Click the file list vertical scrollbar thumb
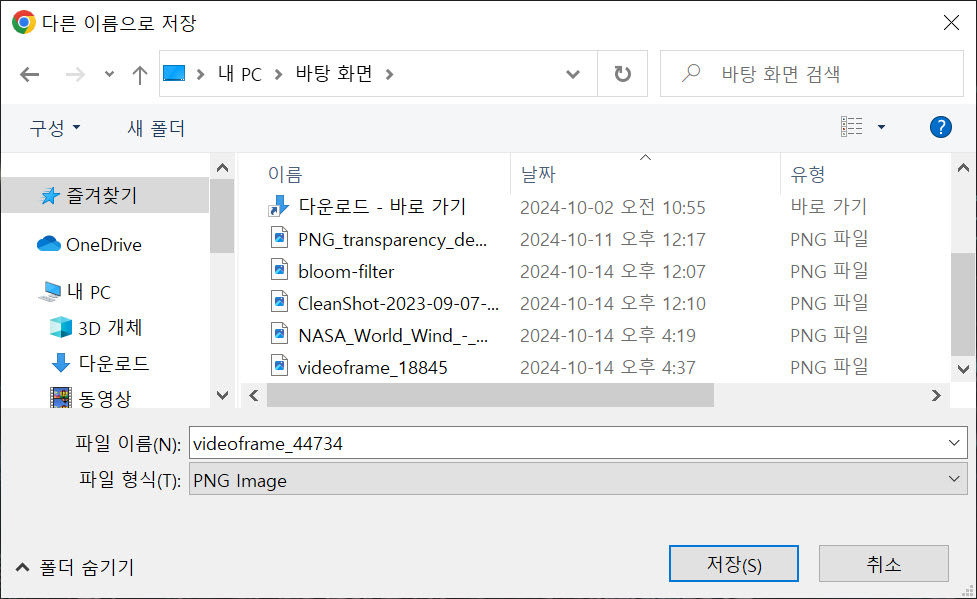977x599 pixels. [x=963, y=304]
